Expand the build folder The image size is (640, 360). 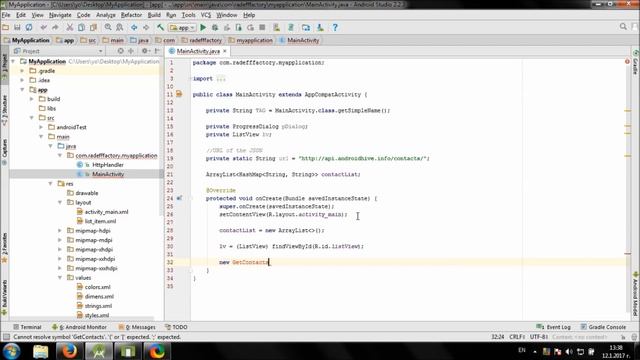pyautogui.click(x=31, y=99)
